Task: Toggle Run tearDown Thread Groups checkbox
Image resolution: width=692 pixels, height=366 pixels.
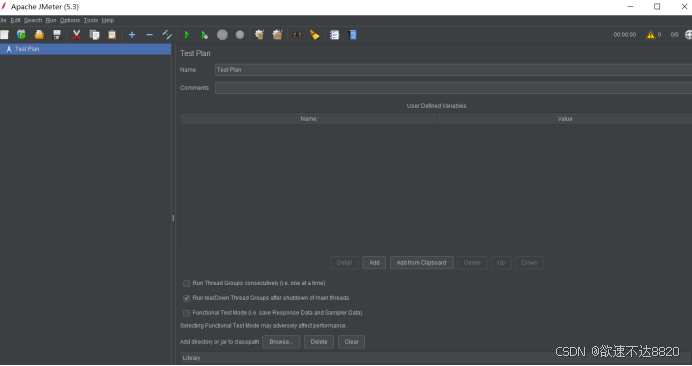Action: pyautogui.click(x=186, y=298)
